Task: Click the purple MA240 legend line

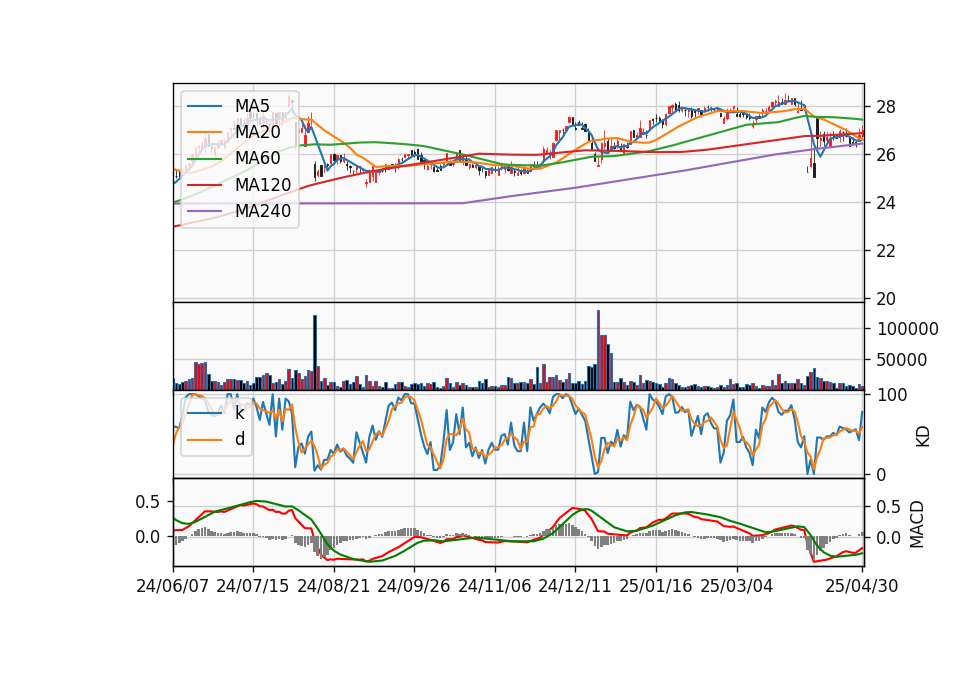Action: point(204,211)
